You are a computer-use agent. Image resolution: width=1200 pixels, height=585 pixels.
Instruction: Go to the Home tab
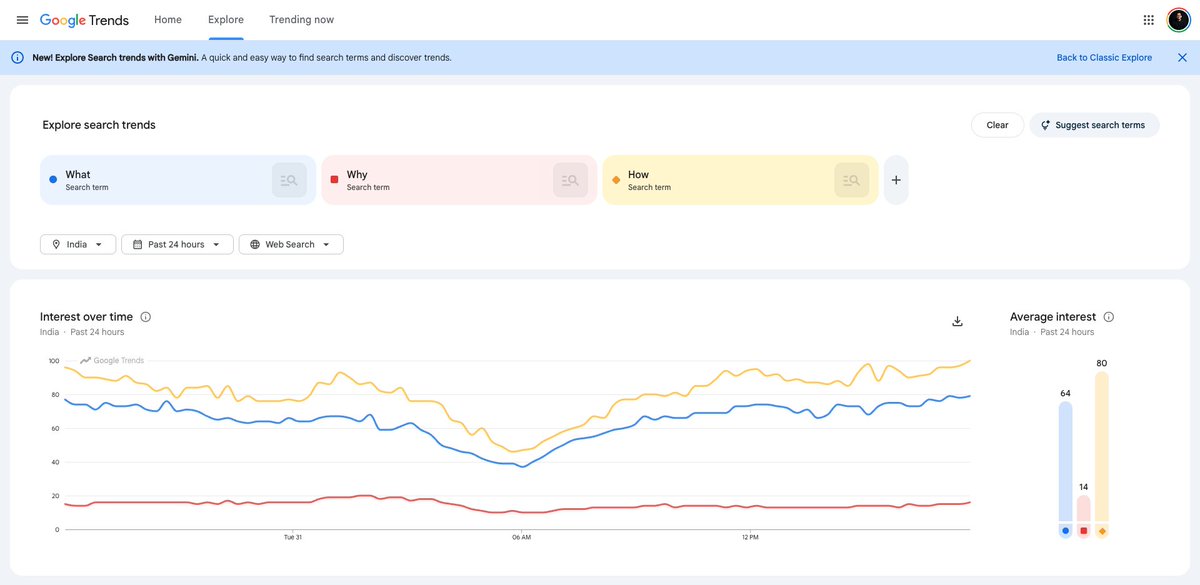click(168, 20)
